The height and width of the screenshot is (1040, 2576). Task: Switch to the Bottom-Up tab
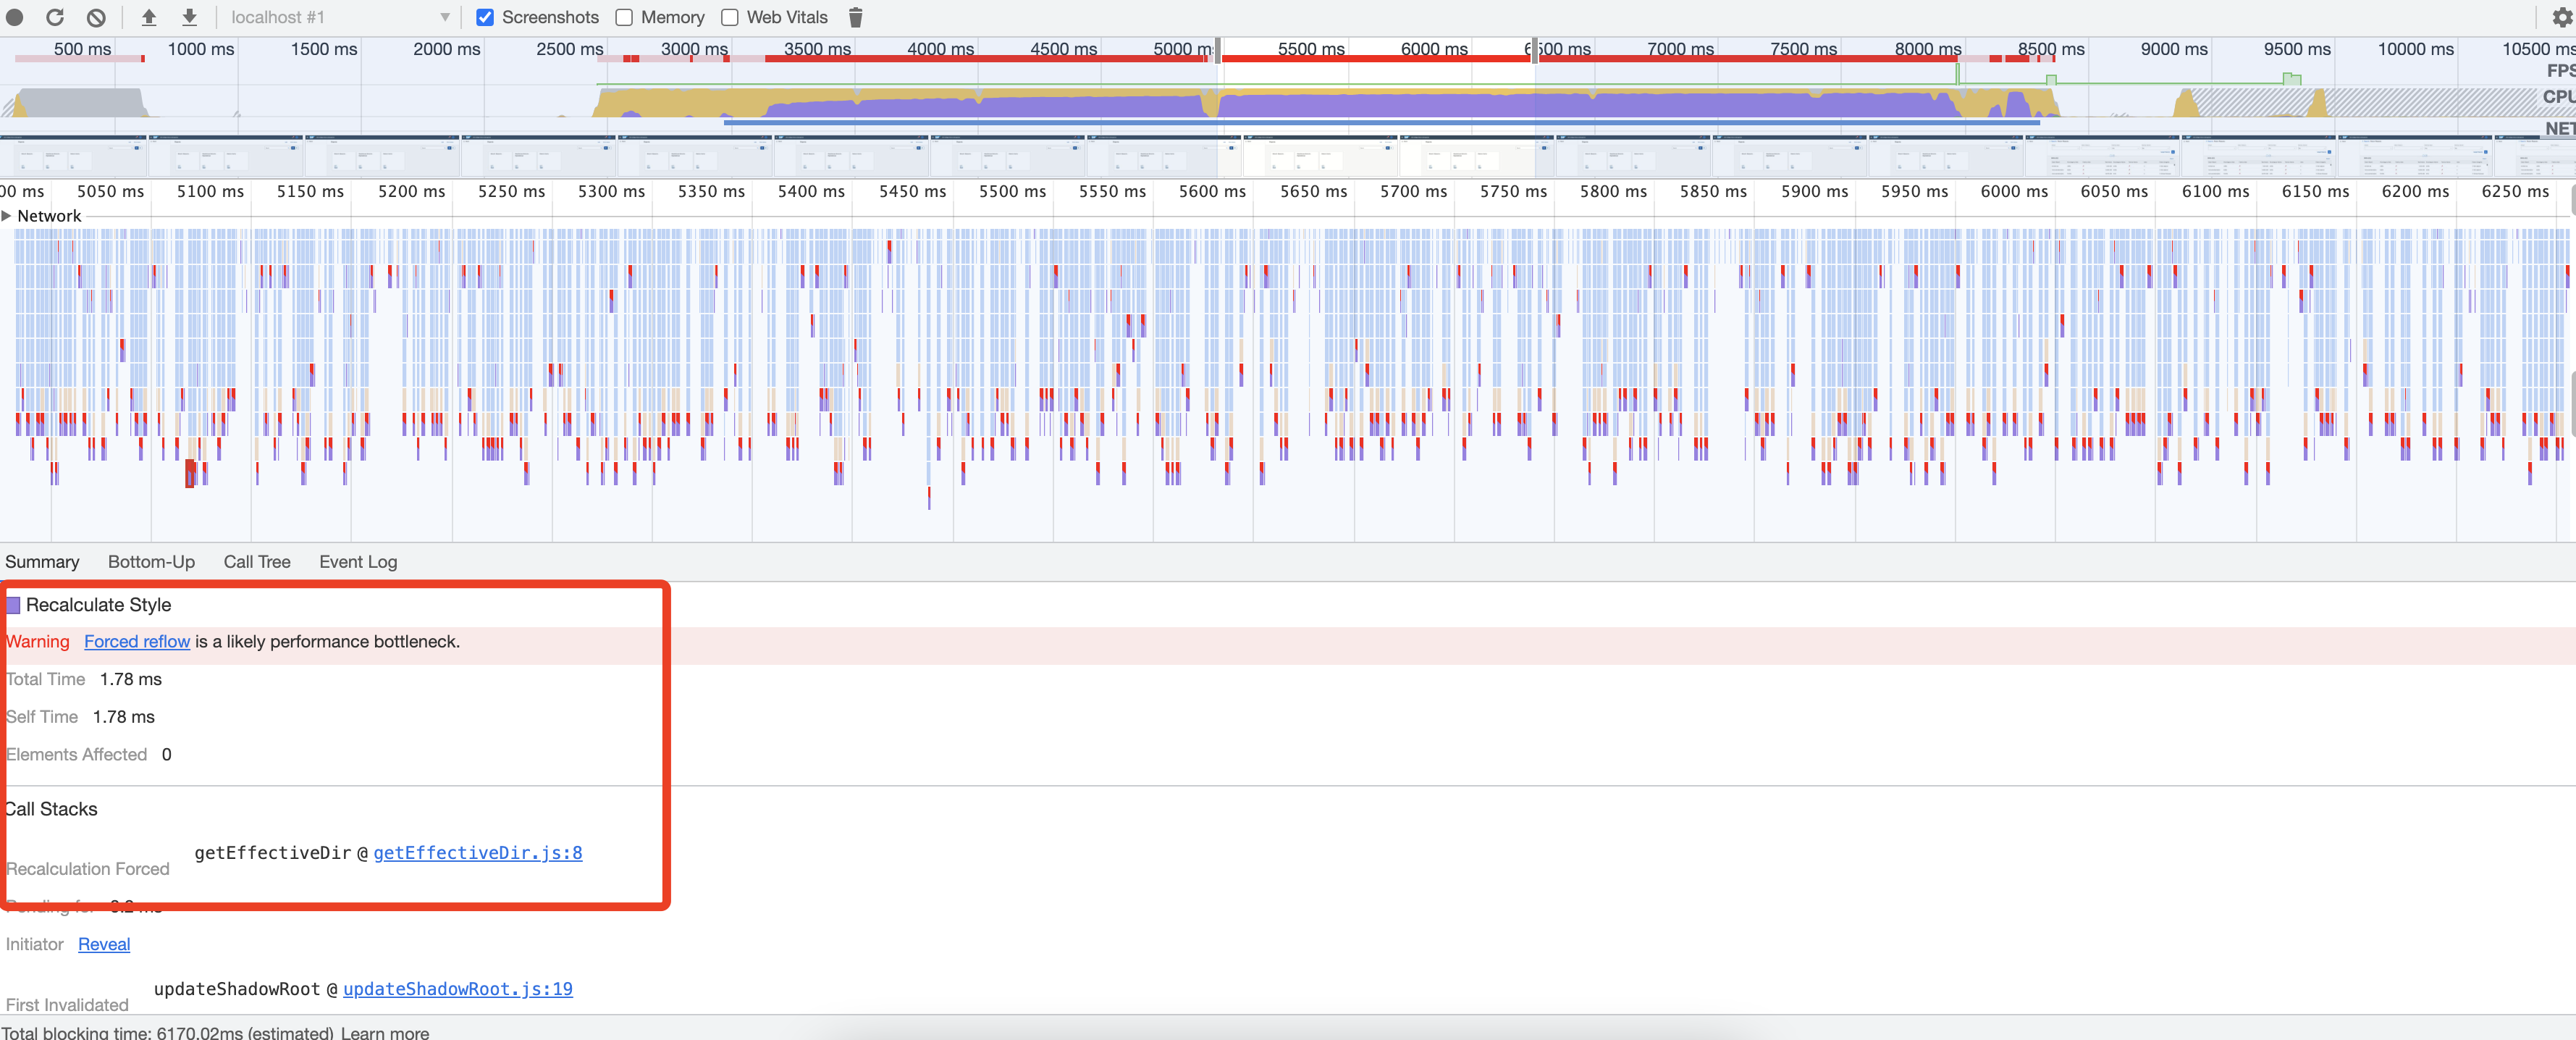(151, 562)
